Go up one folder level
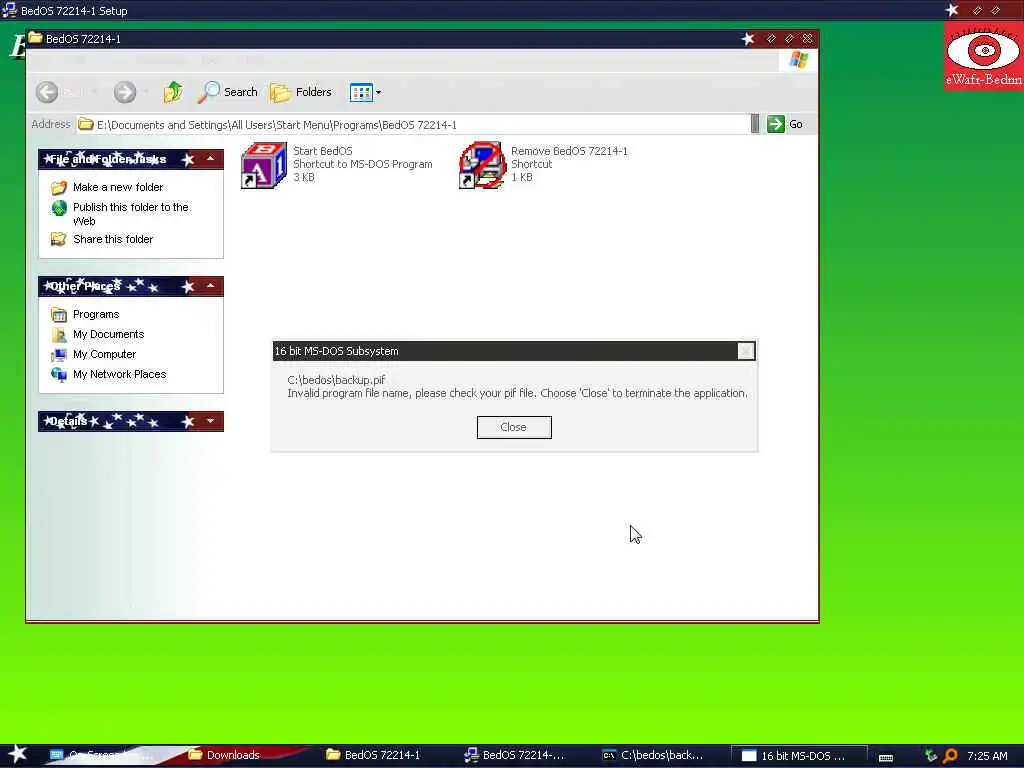 point(173,92)
